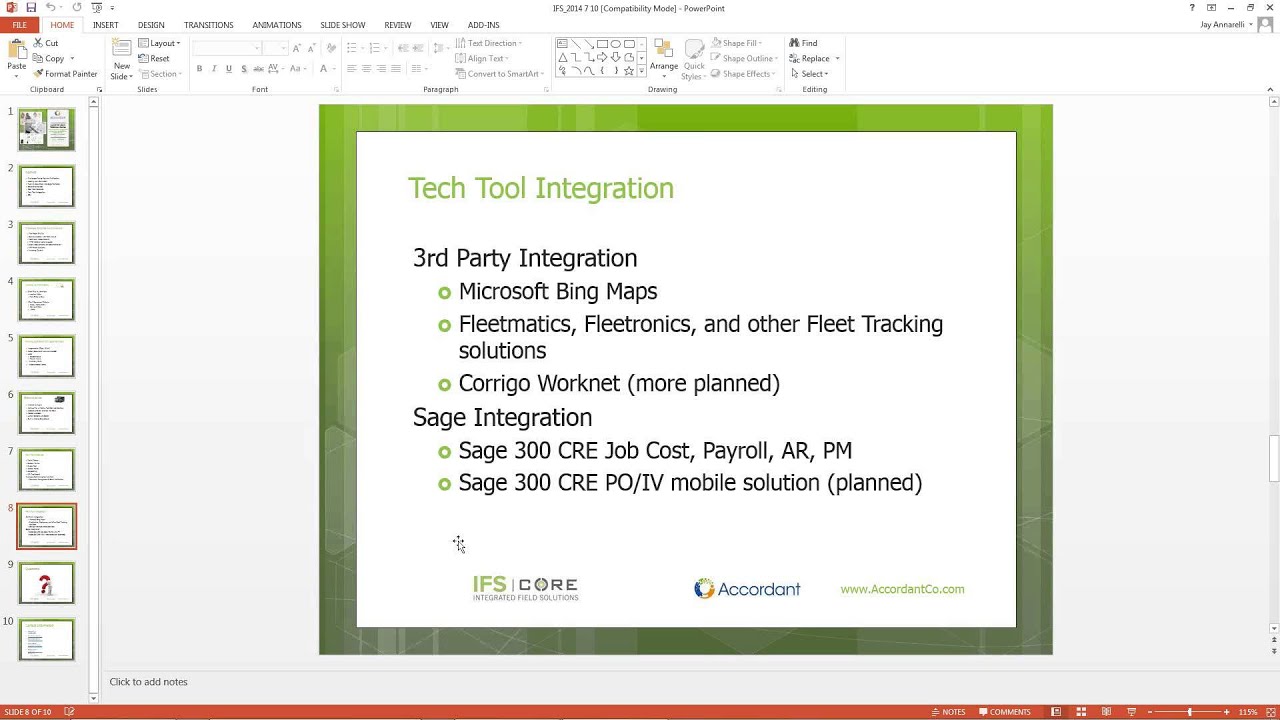The height and width of the screenshot is (720, 1280).
Task: Toggle text Shadow
Action: [244, 69]
